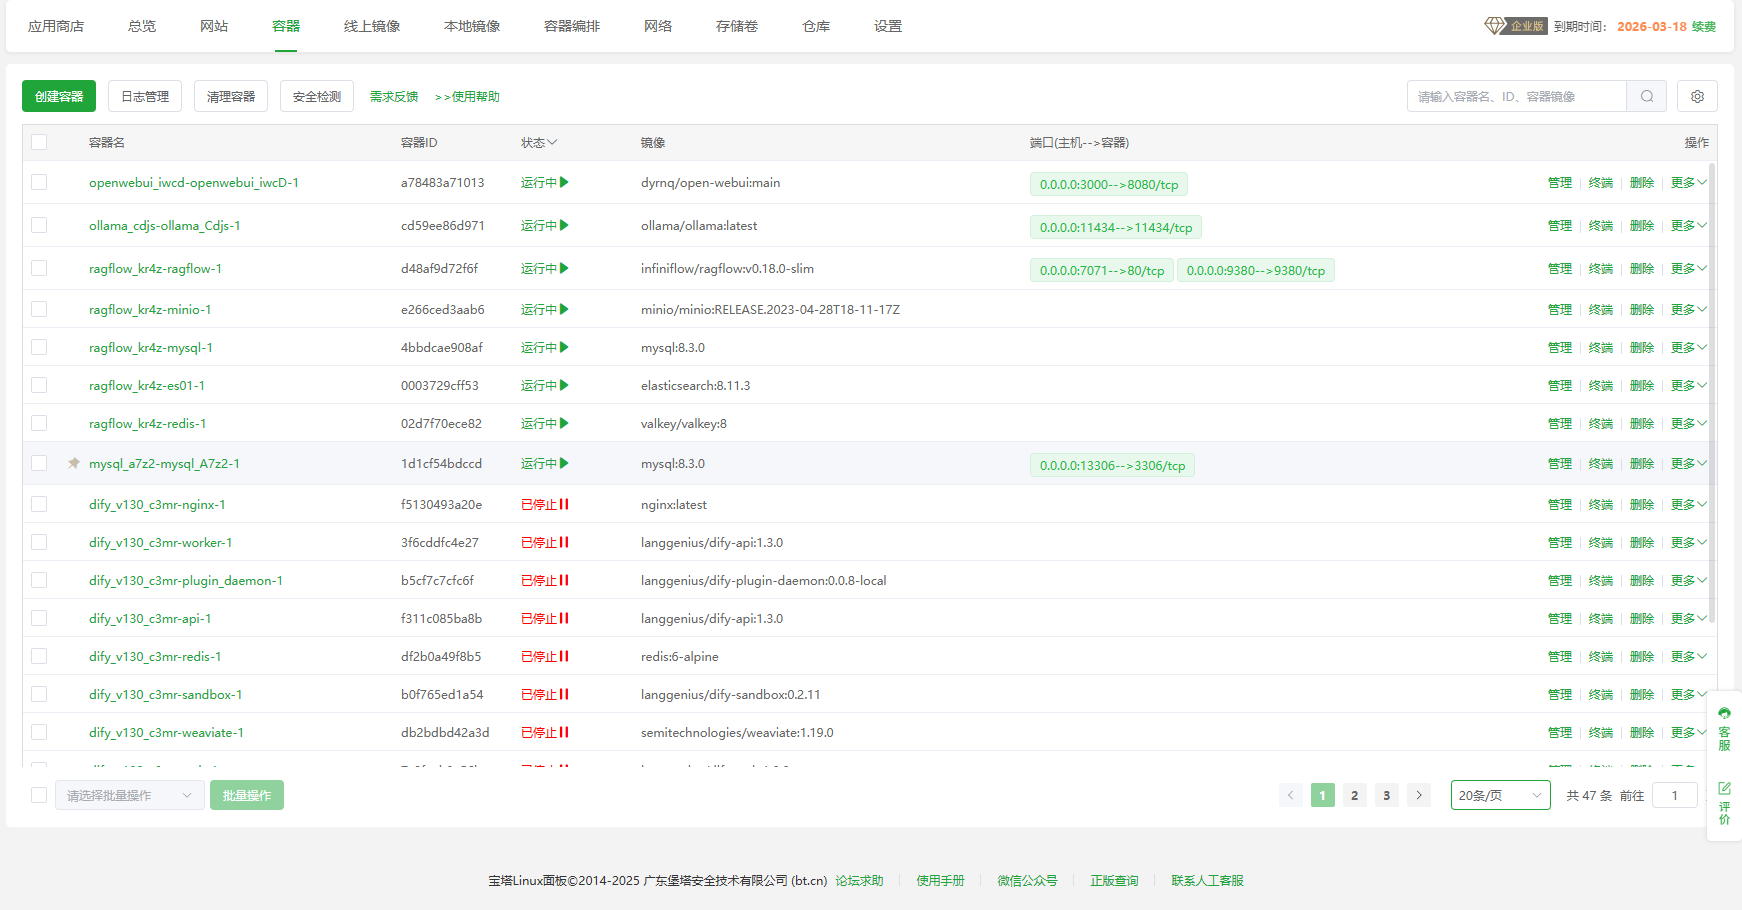Open the 容器编排 tab
This screenshot has height=910, width=1742.
click(572, 26)
